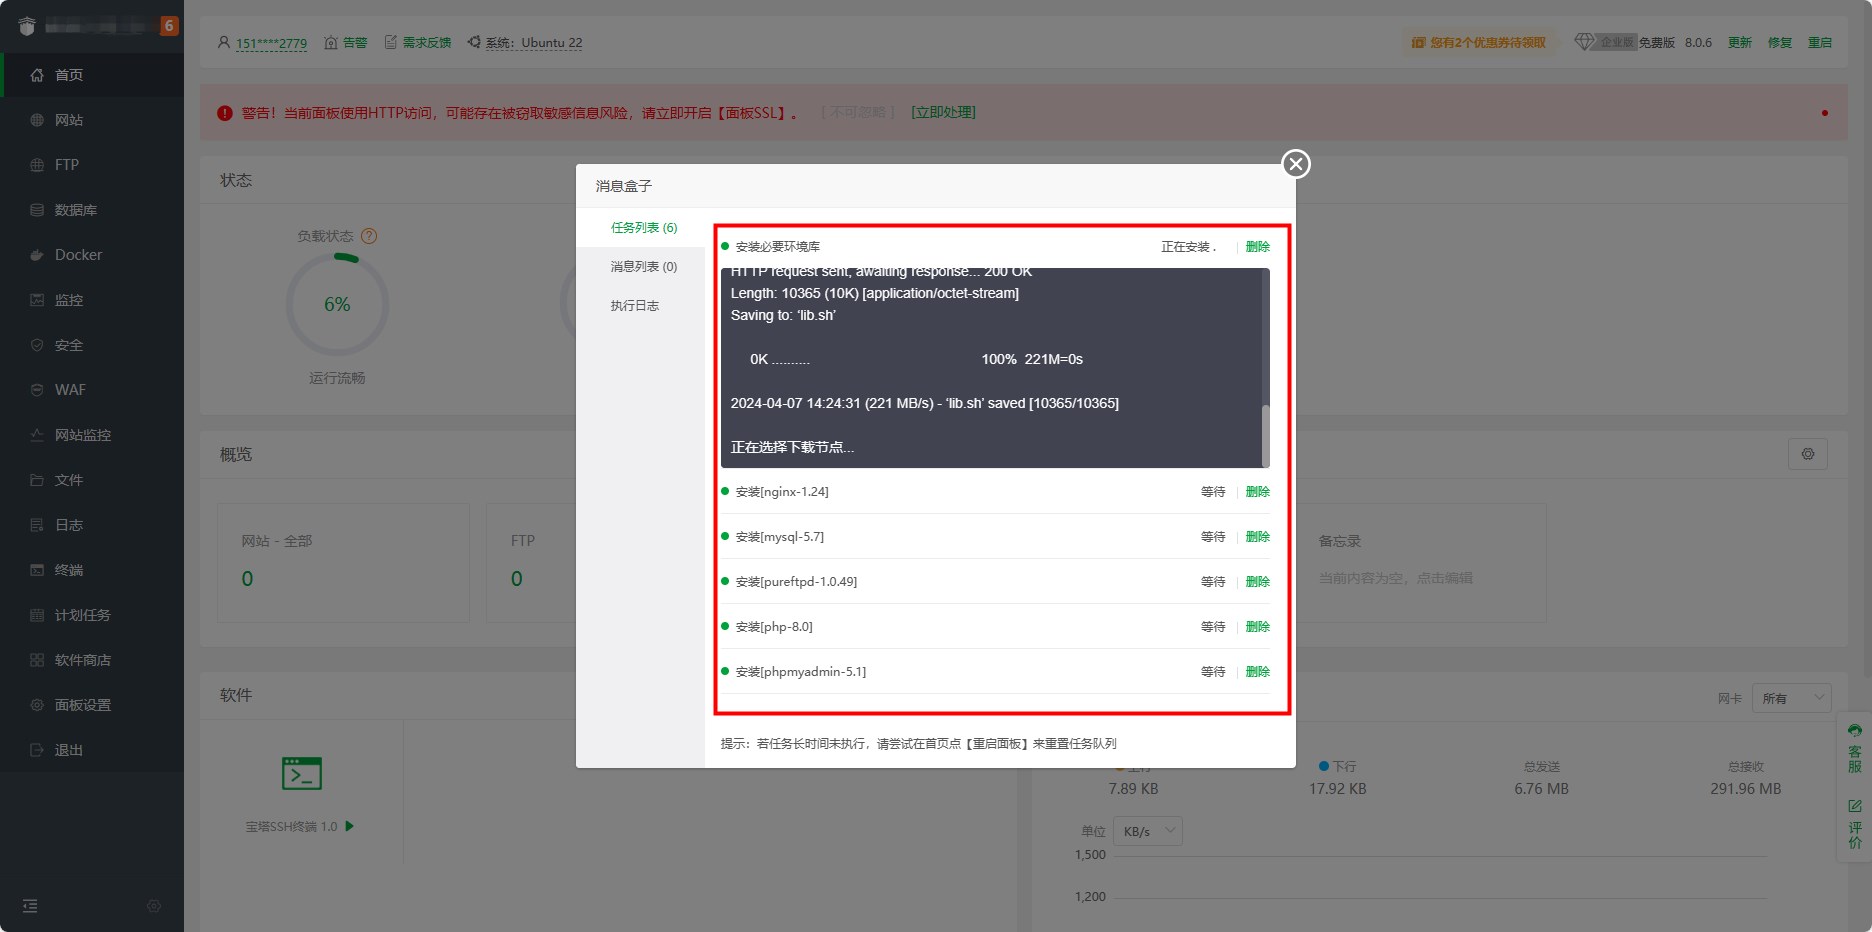Expand the 安装[nginx-1.24] task row
The height and width of the screenshot is (932, 1872).
995,492
